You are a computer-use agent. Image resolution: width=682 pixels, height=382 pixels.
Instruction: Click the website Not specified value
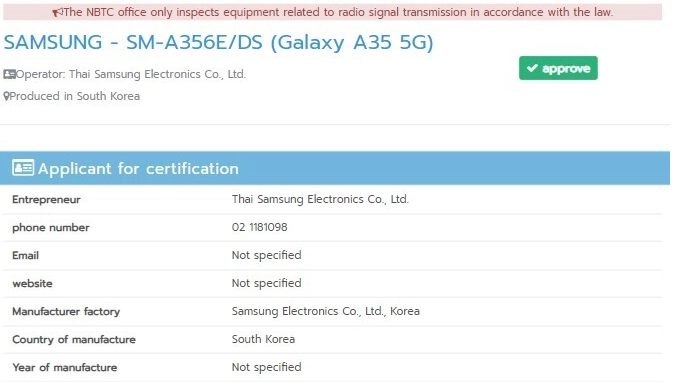pos(266,283)
